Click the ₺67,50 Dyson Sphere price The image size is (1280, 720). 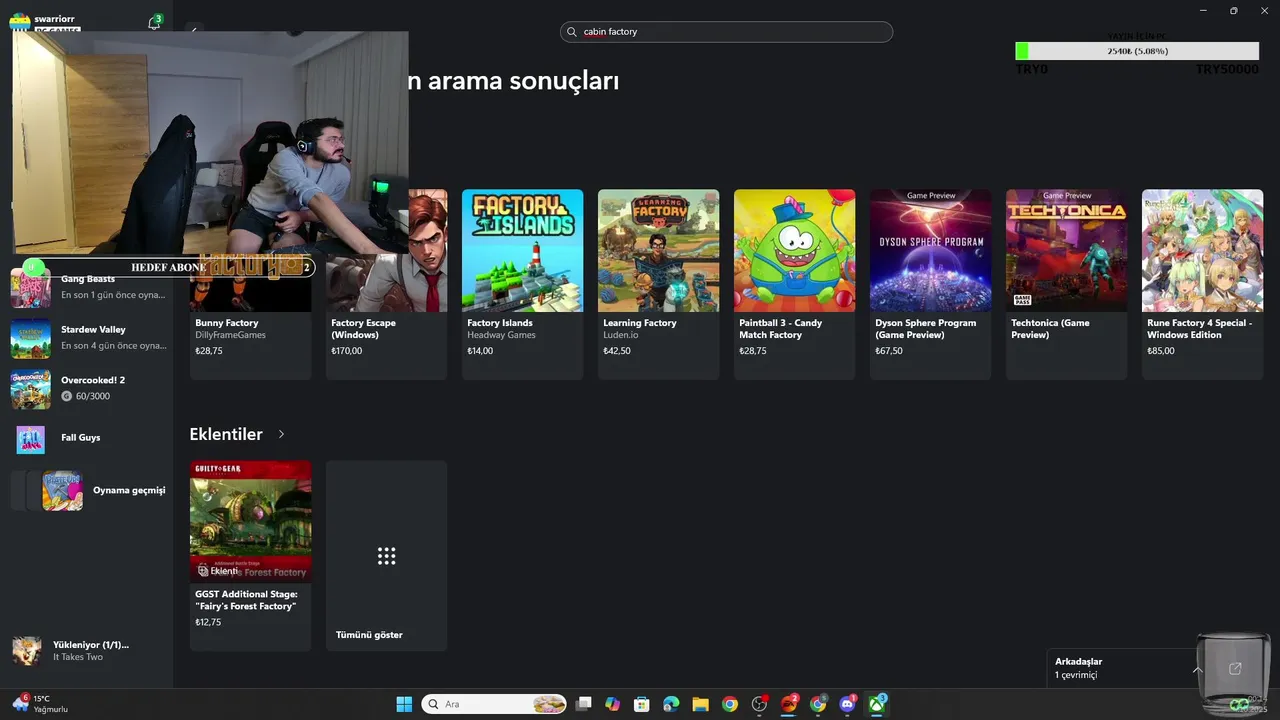(x=889, y=351)
